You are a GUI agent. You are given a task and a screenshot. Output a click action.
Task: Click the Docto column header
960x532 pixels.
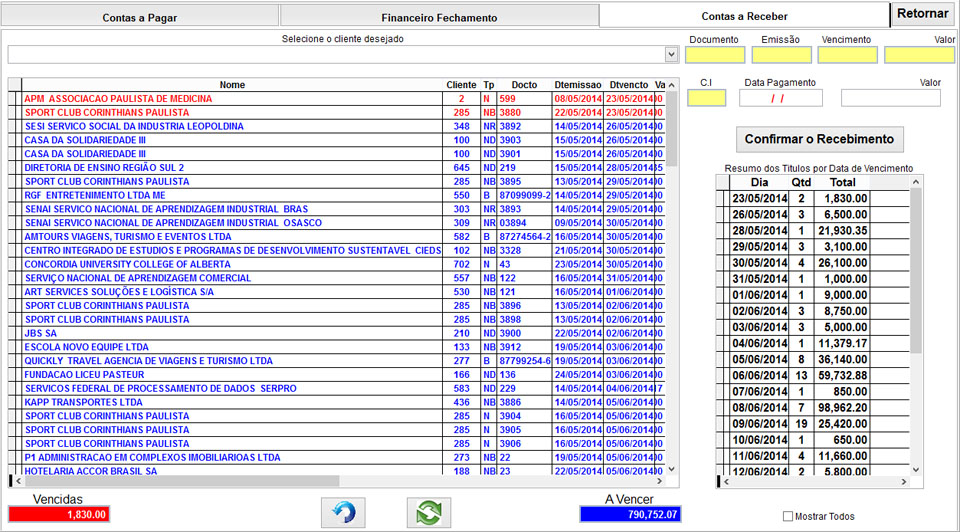click(524, 85)
